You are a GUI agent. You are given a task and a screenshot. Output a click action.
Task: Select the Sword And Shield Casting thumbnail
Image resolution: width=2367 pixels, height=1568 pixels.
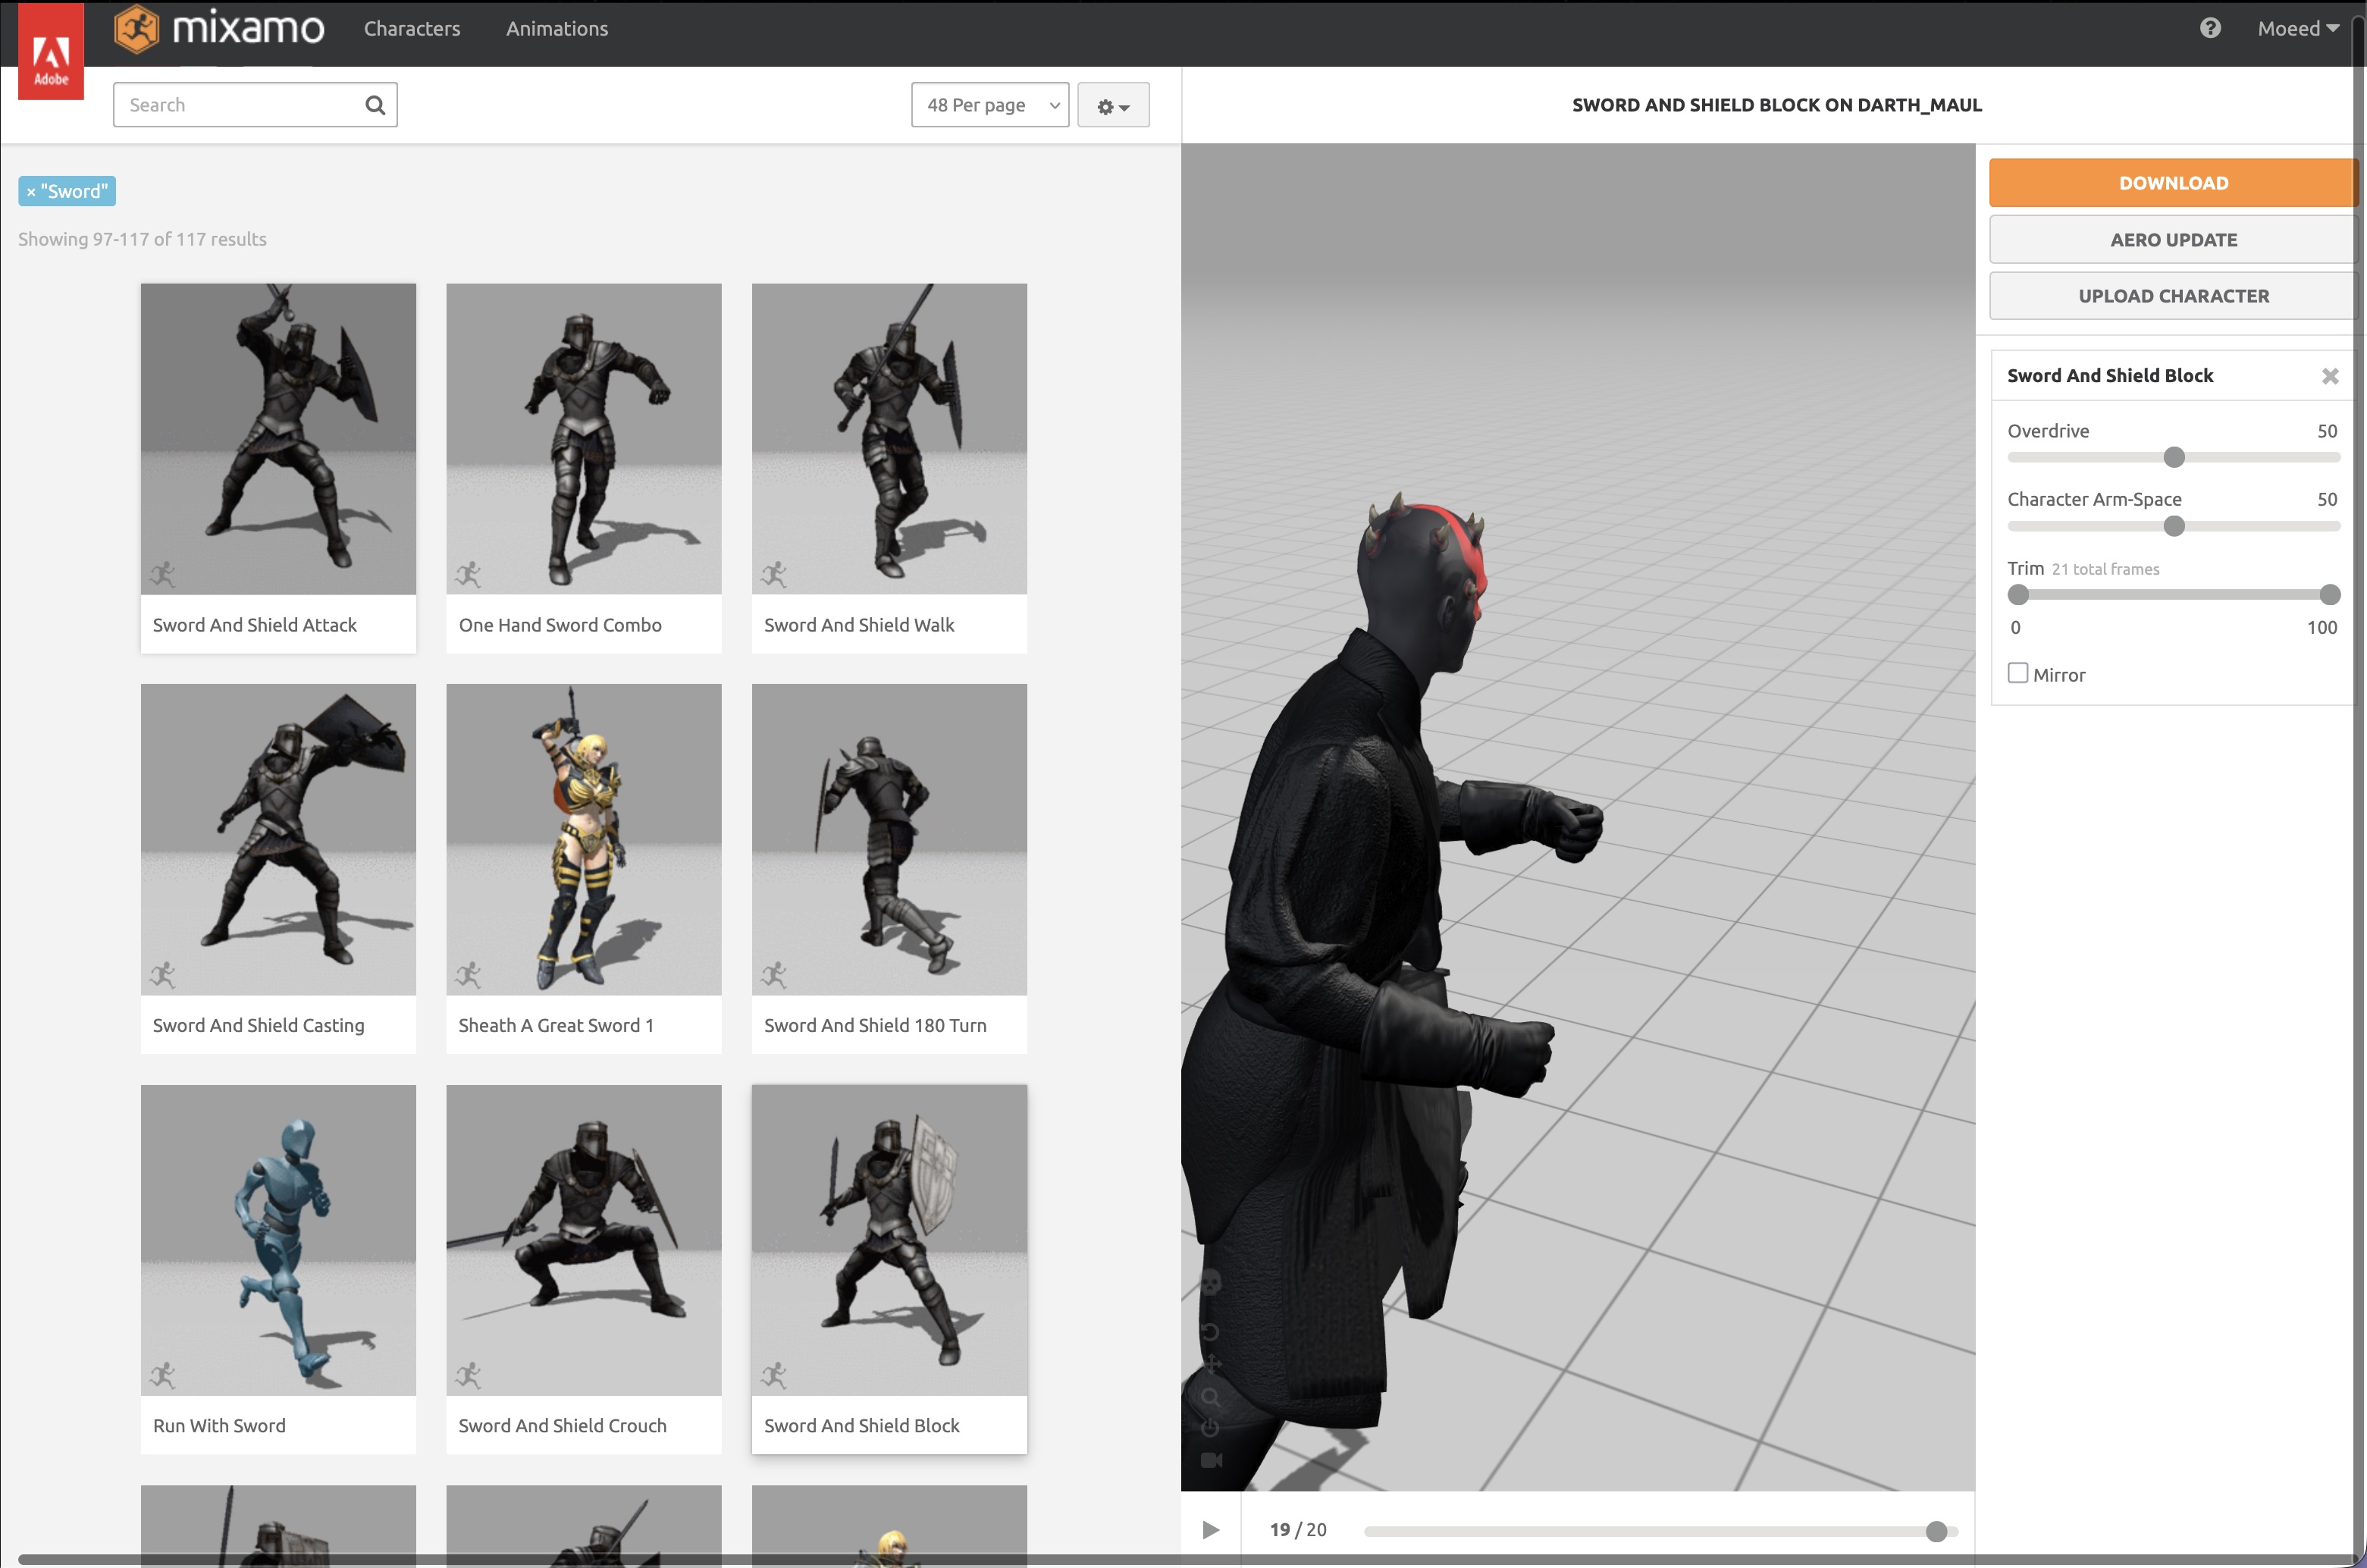click(x=278, y=839)
